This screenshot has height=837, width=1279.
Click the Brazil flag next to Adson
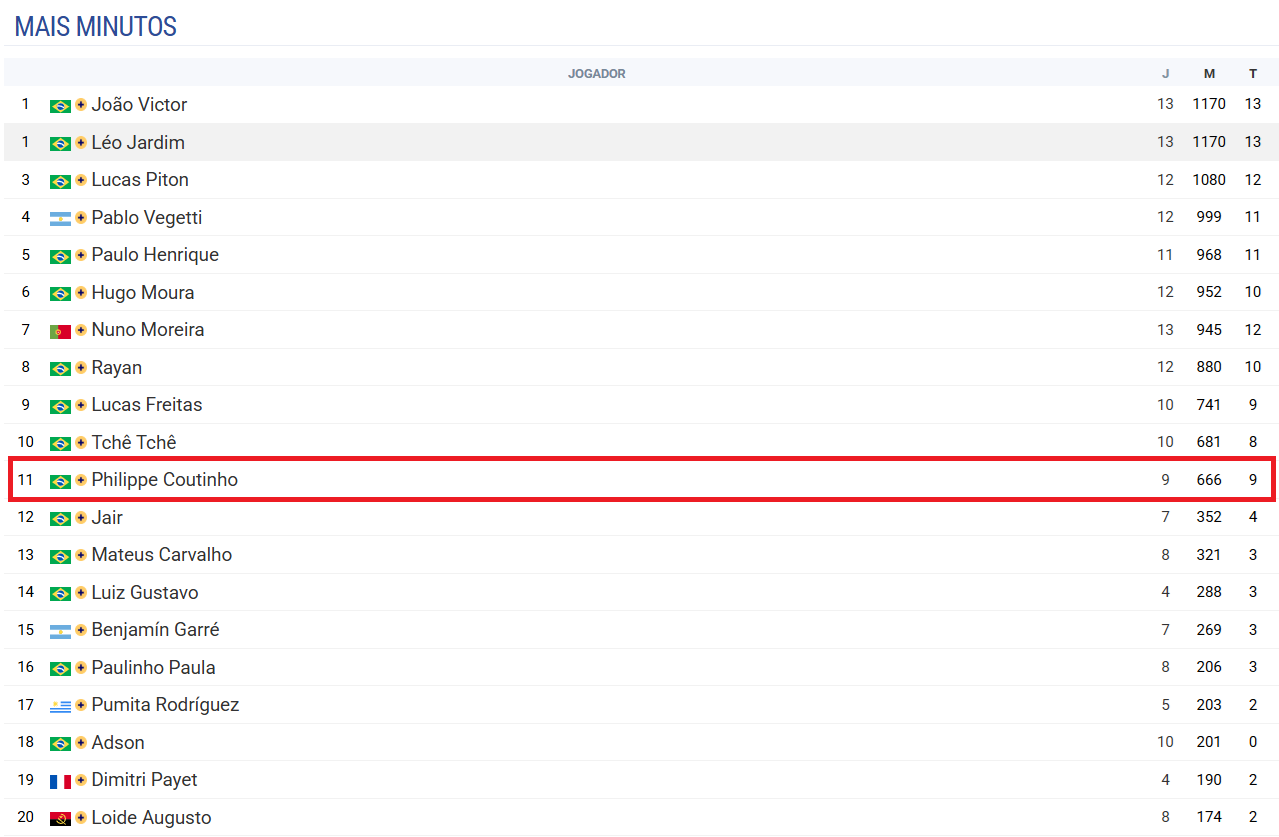(60, 743)
